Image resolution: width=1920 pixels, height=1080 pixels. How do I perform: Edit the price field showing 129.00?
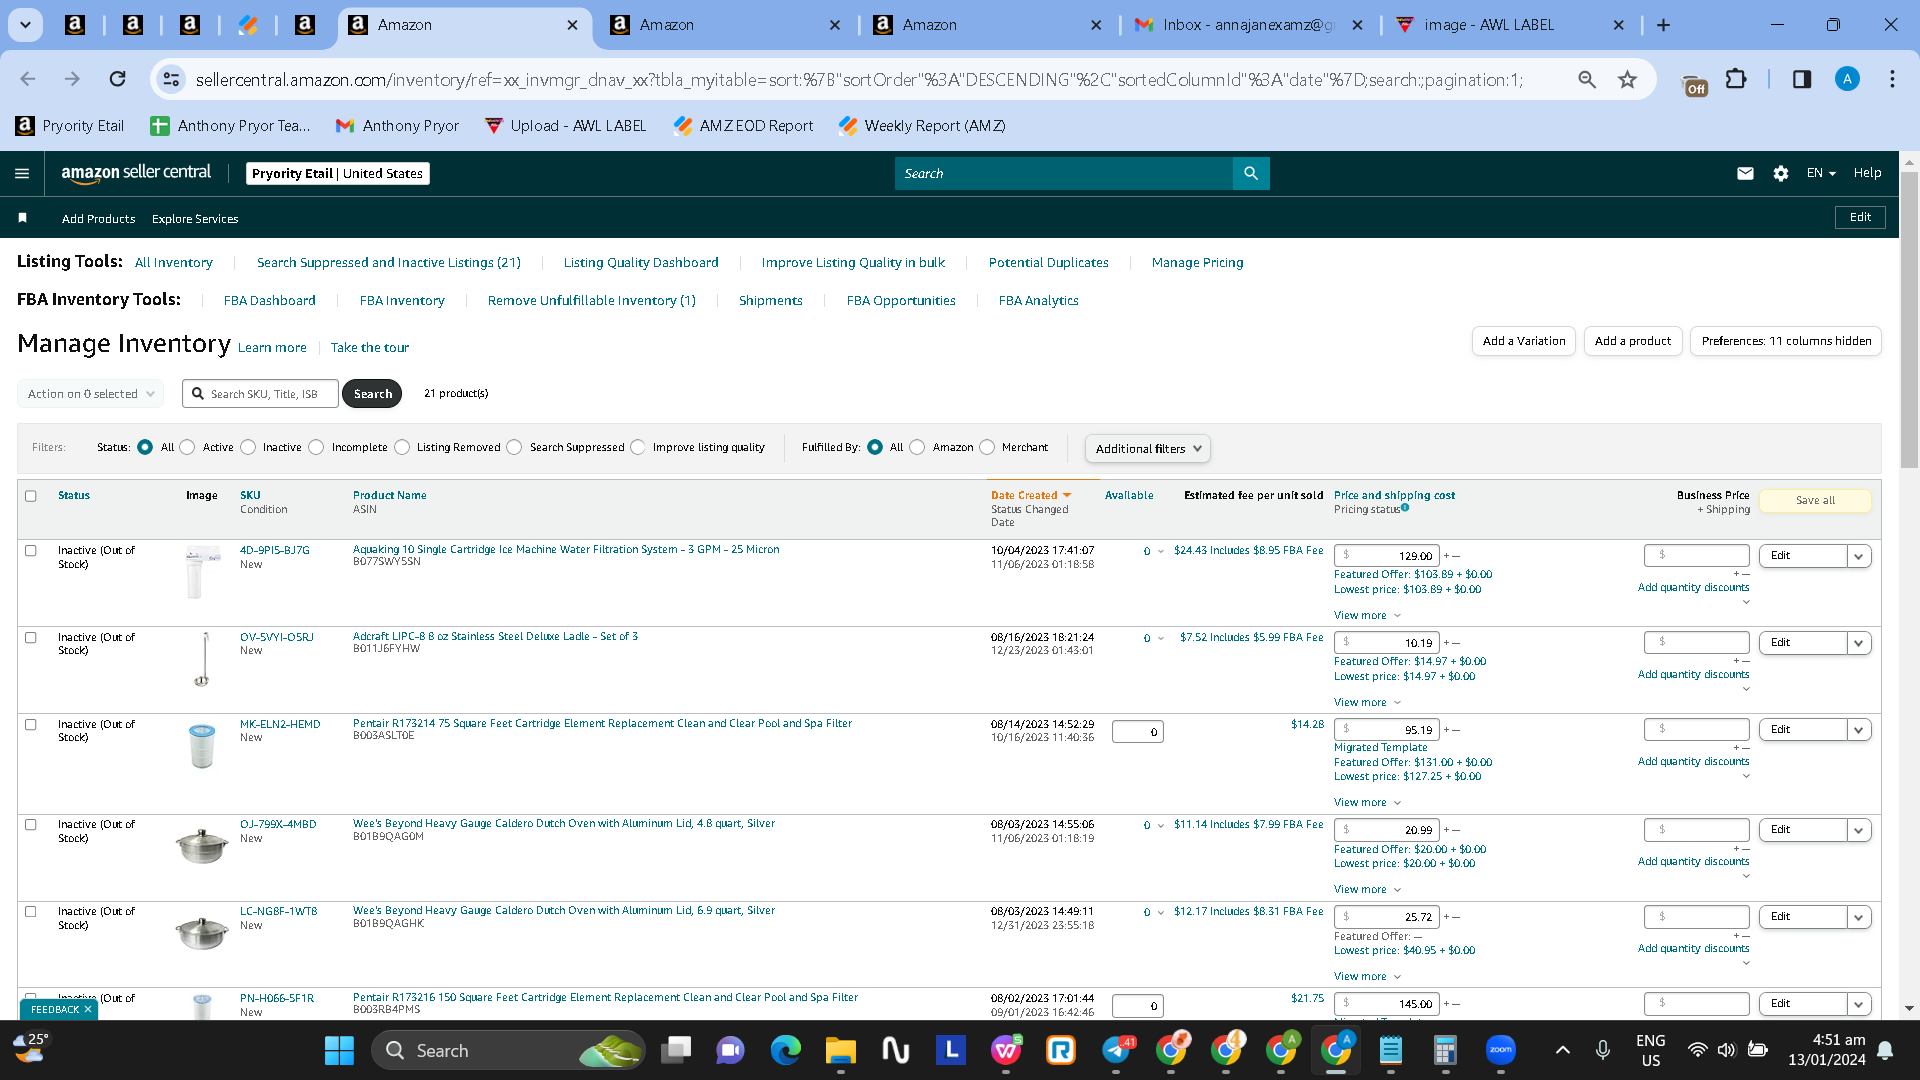[1386, 556]
